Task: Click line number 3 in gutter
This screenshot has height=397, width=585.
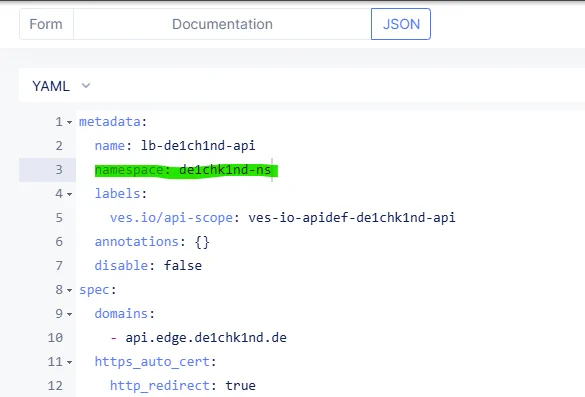Action: point(59,170)
